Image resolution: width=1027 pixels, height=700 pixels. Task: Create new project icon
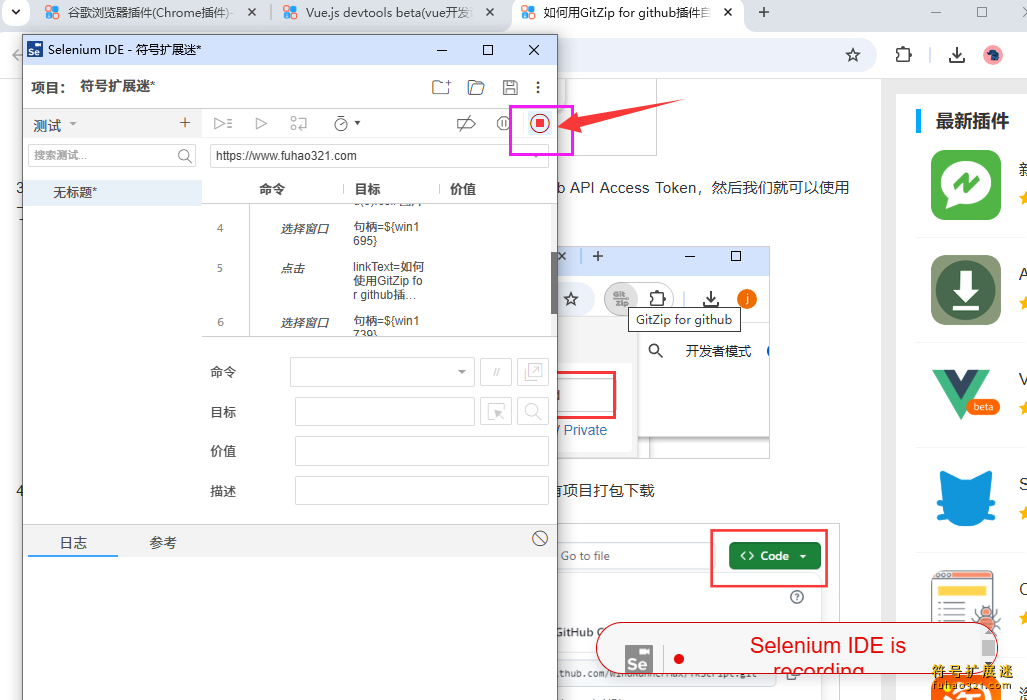click(x=441, y=87)
